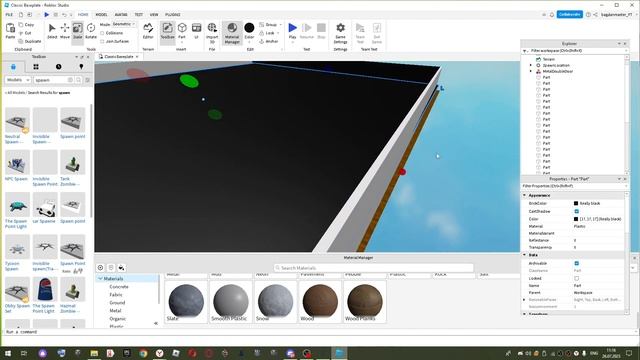The image size is (640, 360).
Task: Open the FILE menu
Action: click(9, 15)
